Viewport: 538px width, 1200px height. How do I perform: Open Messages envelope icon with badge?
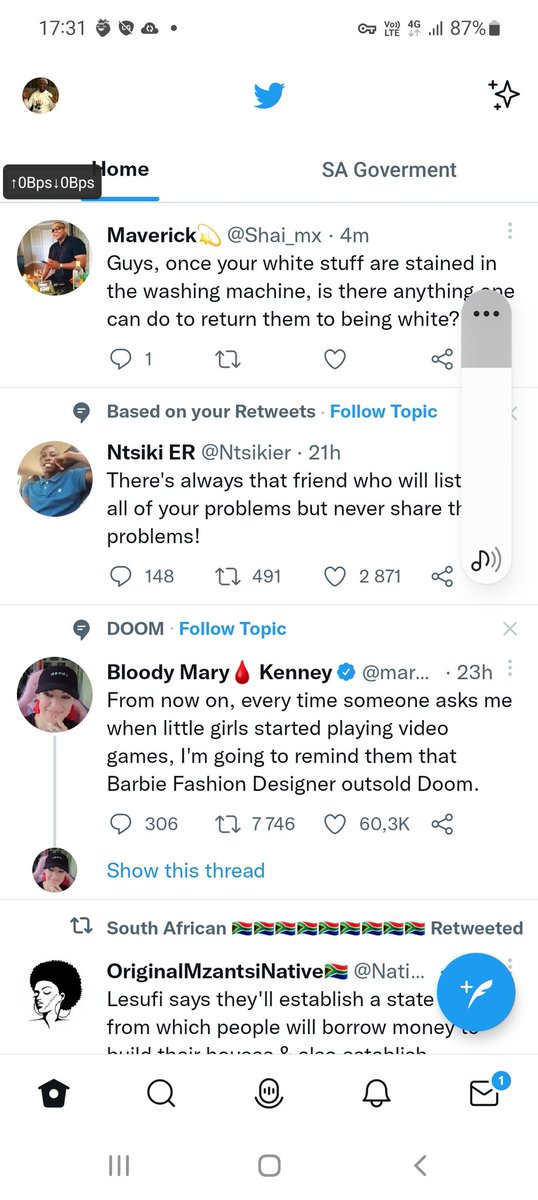point(485,1091)
